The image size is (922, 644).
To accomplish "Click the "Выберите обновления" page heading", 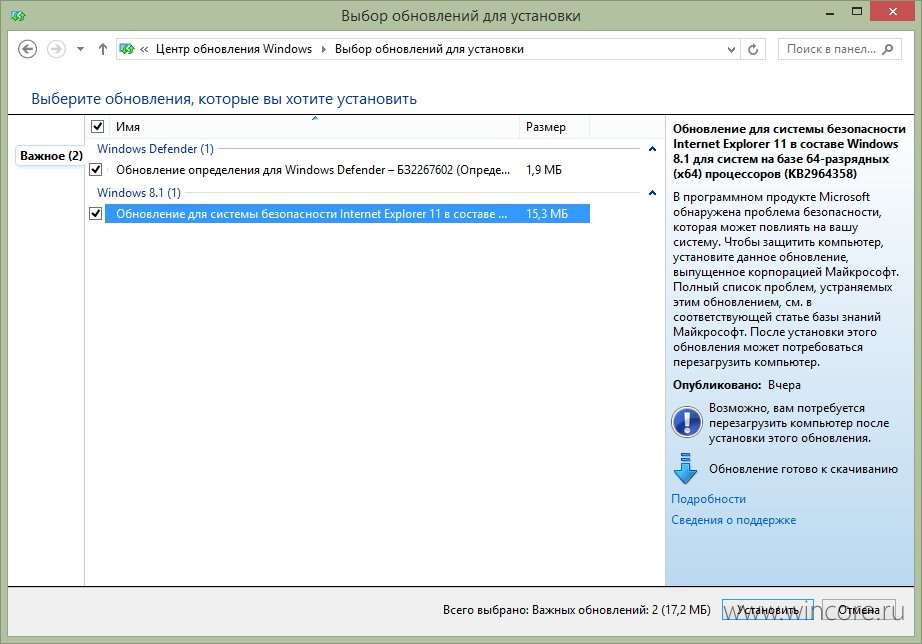I will (224, 99).
